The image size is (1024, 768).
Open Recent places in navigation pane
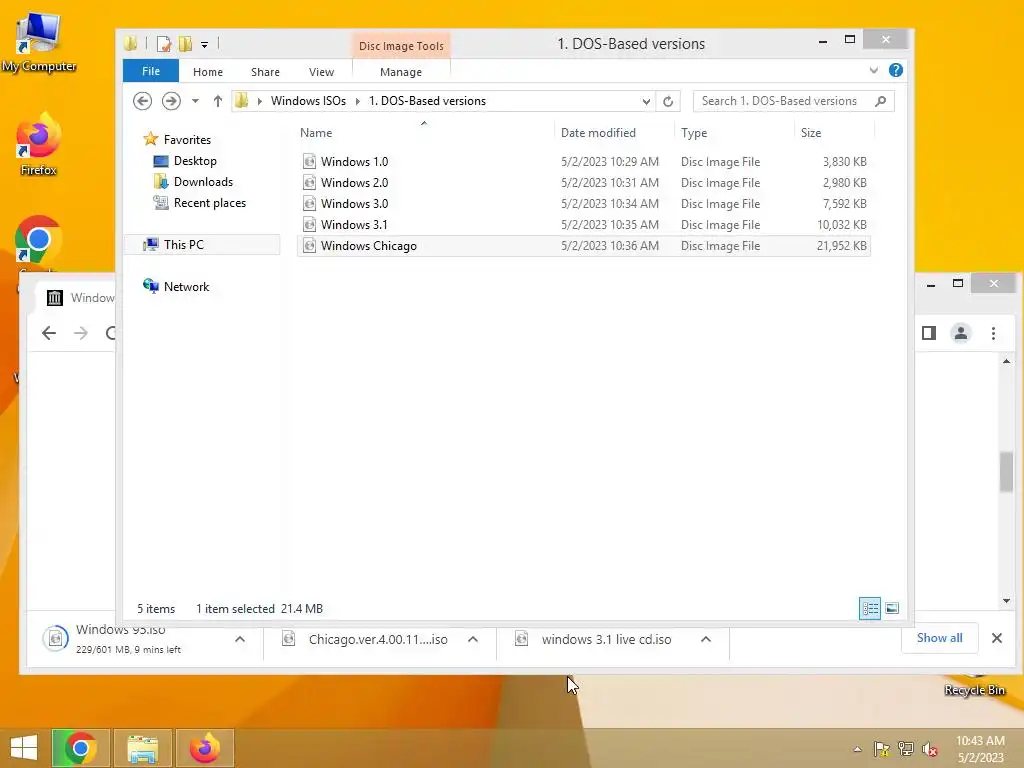click(x=209, y=203)
